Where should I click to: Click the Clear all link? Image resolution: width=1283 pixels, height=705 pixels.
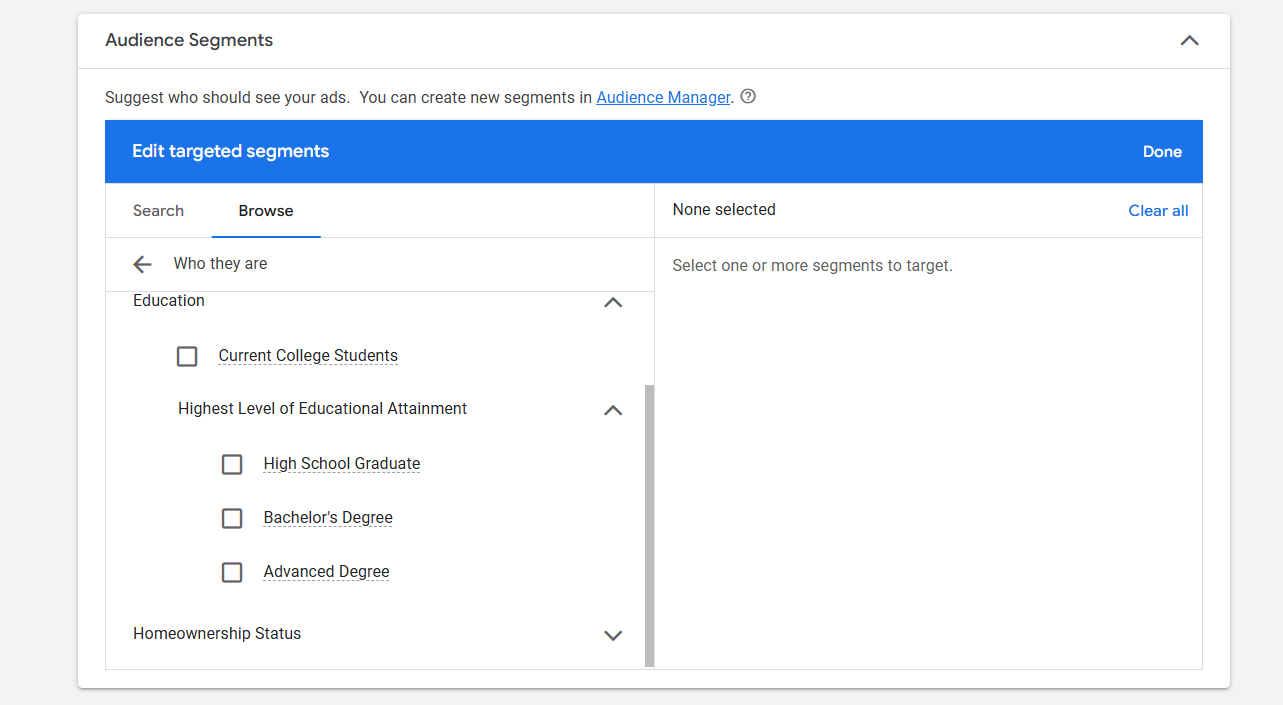pos(1158,211)
